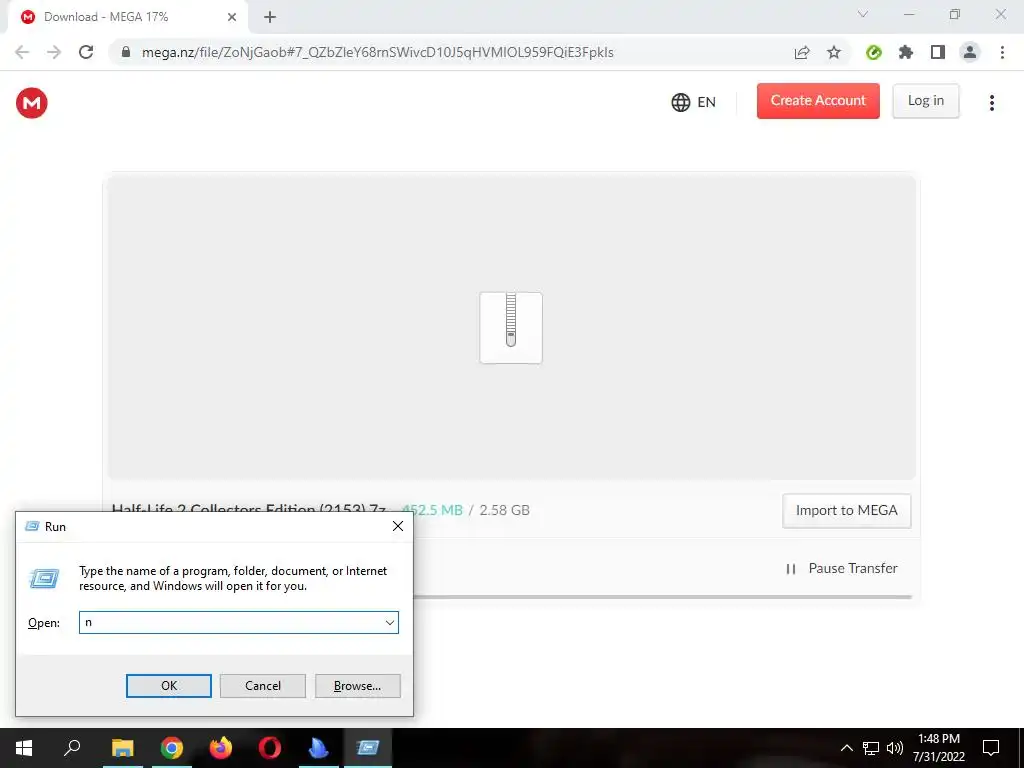Open the taskbar Search magnifier
Viewport: 1024px width, 768px height.
tap(72, 748)
